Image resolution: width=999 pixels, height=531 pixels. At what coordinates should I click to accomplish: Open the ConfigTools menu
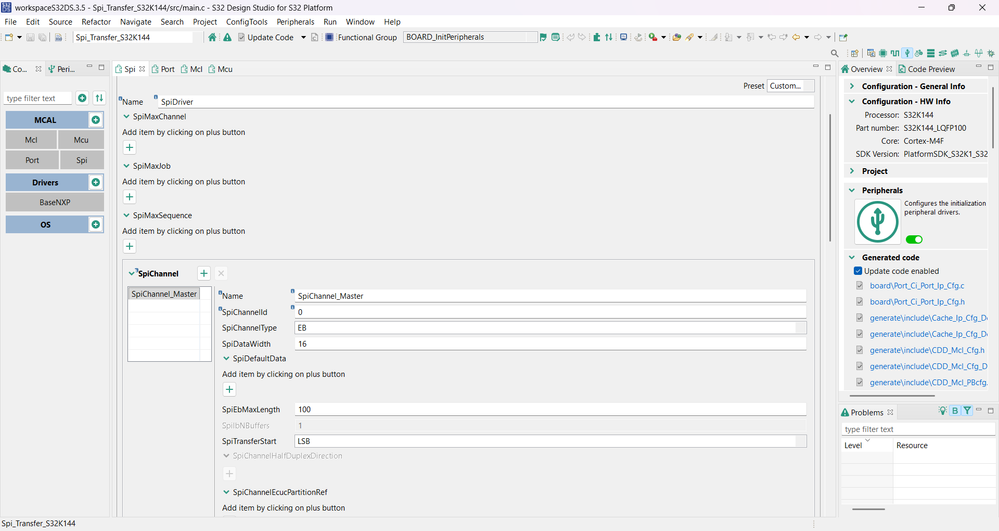[x=247, y=22]
